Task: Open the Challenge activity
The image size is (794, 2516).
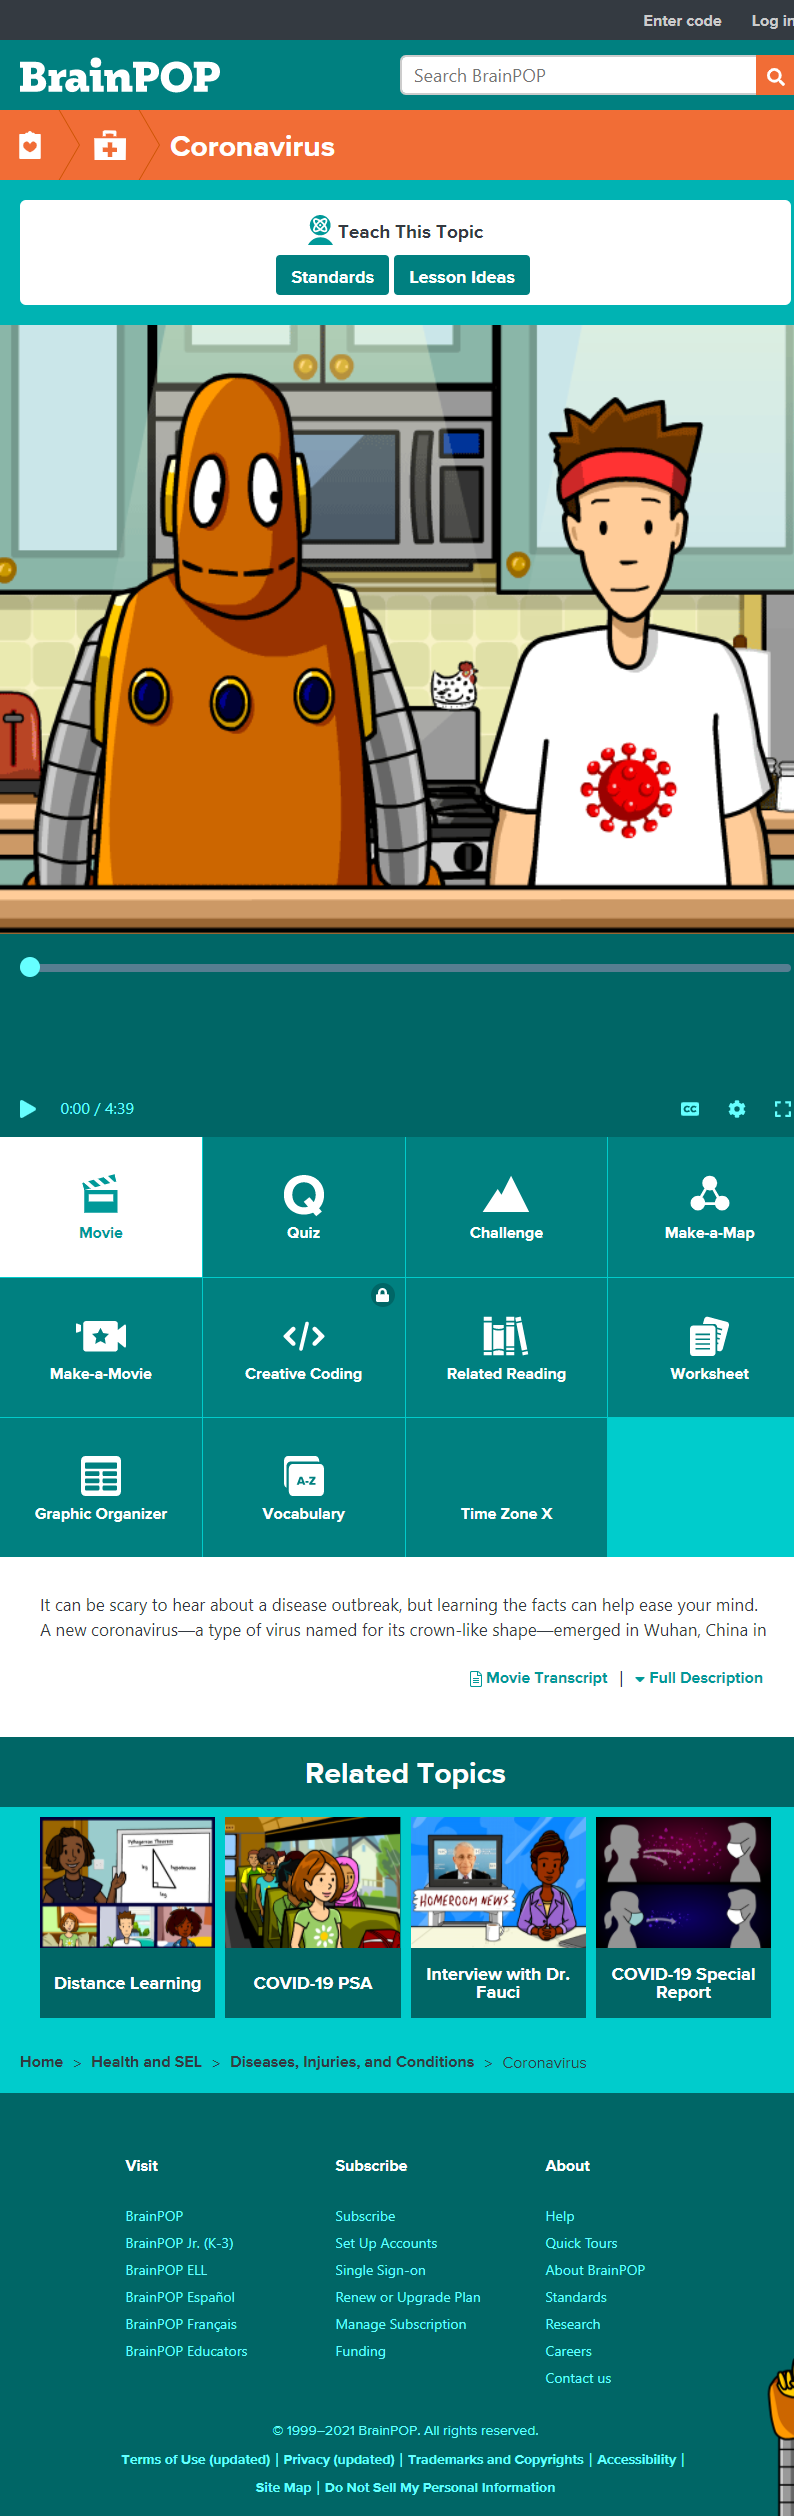Action: 506,1207
